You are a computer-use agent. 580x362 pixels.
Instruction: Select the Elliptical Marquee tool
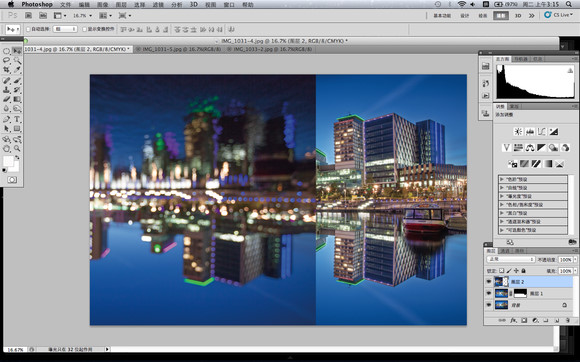point(6,51)
